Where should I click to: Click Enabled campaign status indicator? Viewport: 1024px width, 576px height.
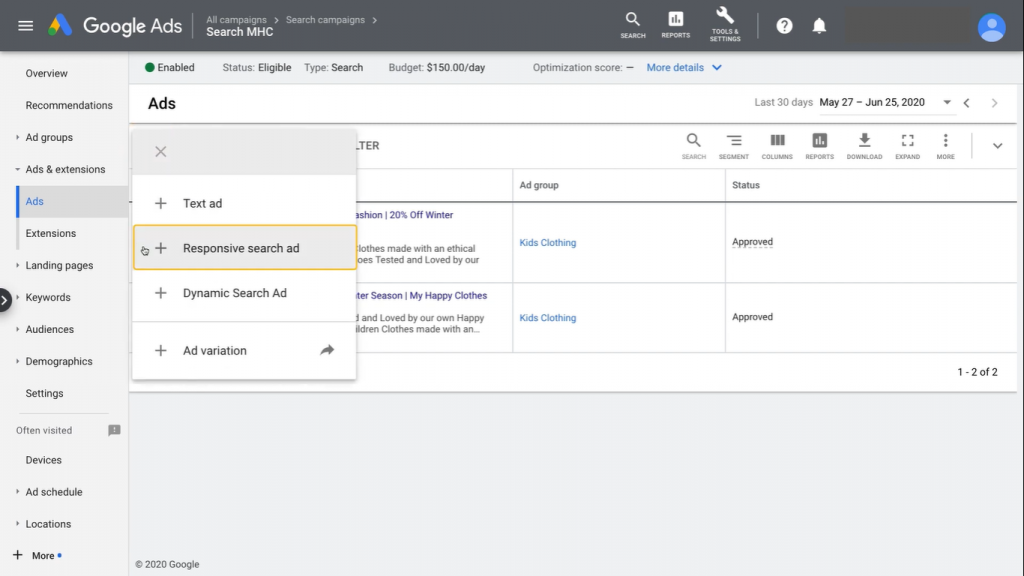click(x=169, y=67)
